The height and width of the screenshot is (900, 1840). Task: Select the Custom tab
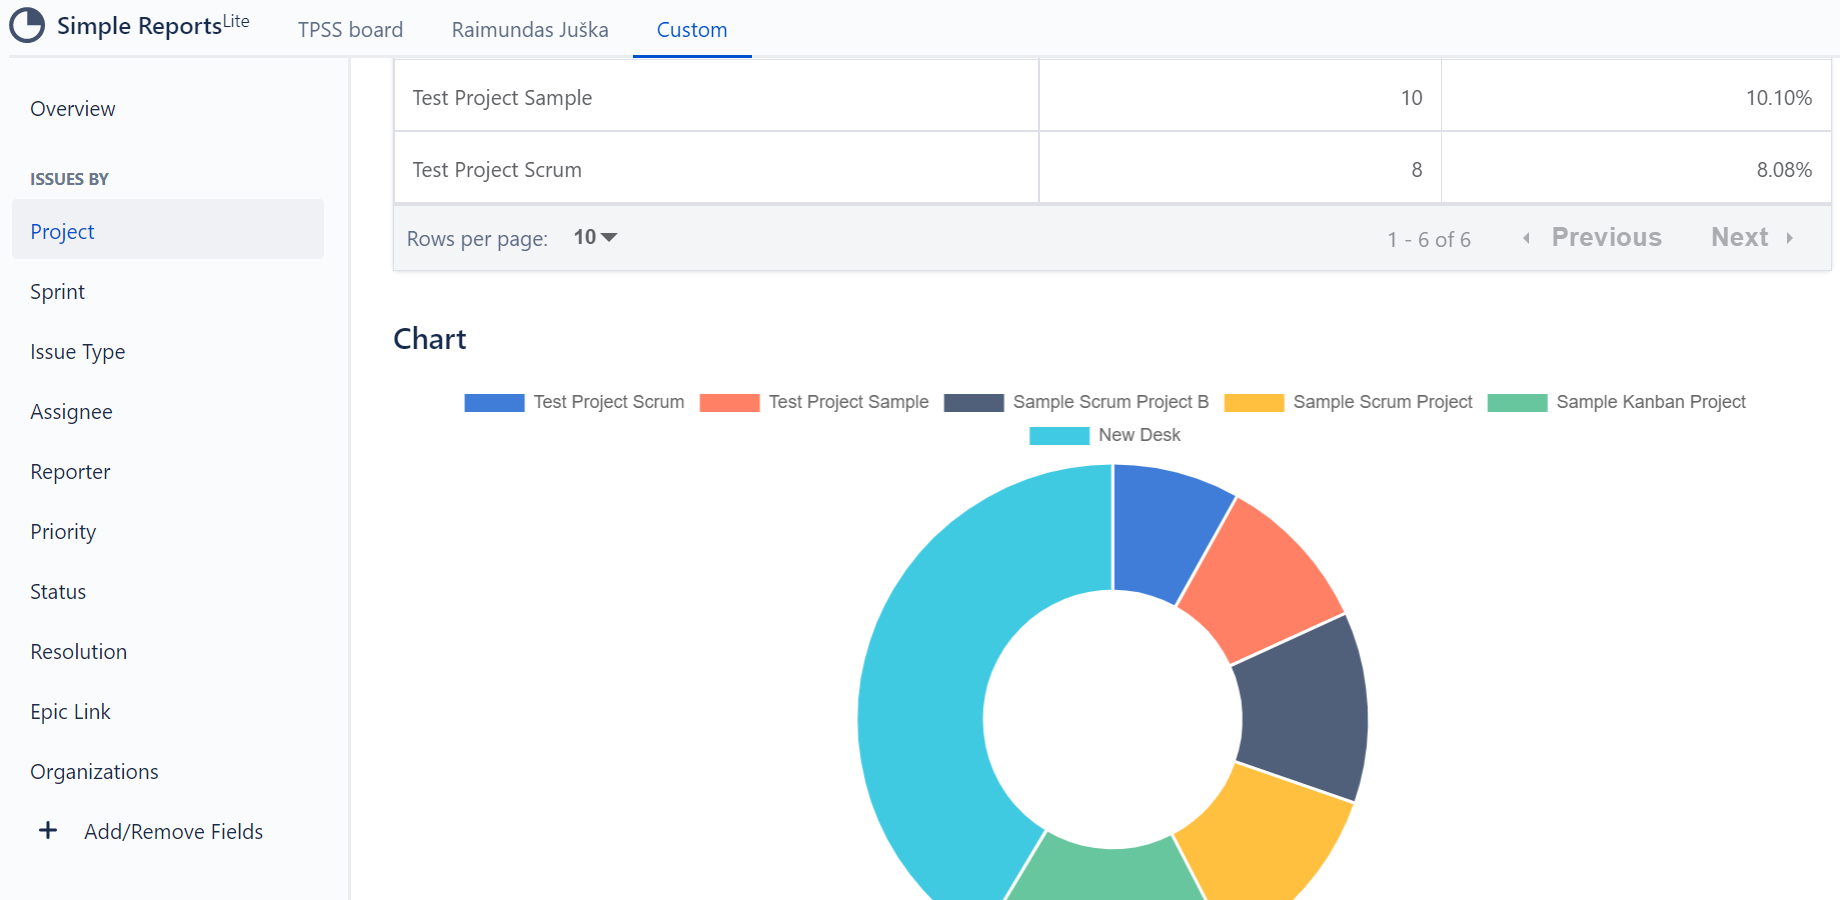coord(692,30)
